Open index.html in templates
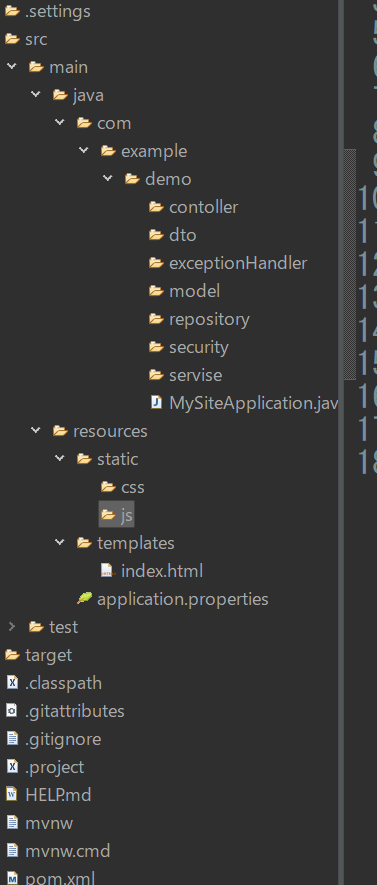The image size is (377, 885). [x=162, y=571]
